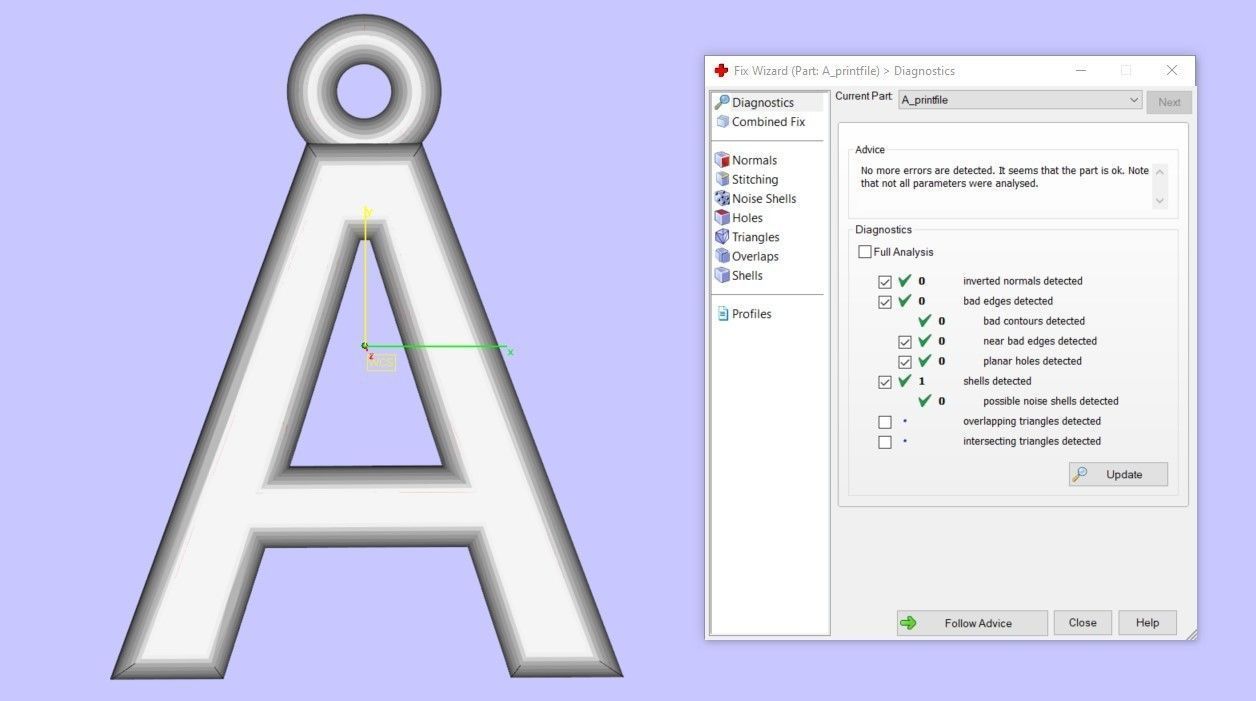1256x701 pixels.
Task: Open the Current Part dropdown
Action: point(1020,100)
